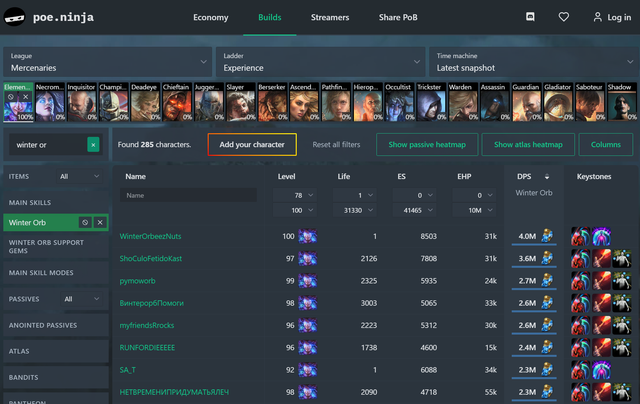Viewport: 640px width, 404px height.
Task: Select the Gladiator class portrait
Action: click(x=559, y=102)
